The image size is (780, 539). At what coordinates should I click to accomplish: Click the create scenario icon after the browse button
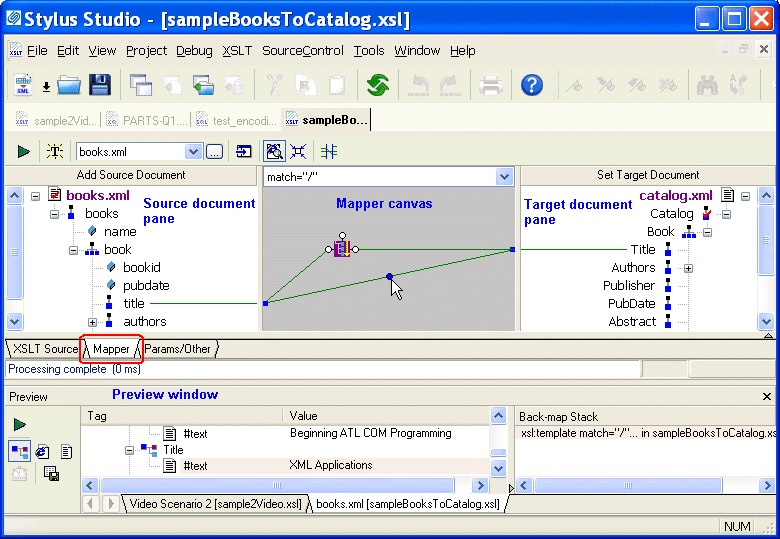point(244,152)
